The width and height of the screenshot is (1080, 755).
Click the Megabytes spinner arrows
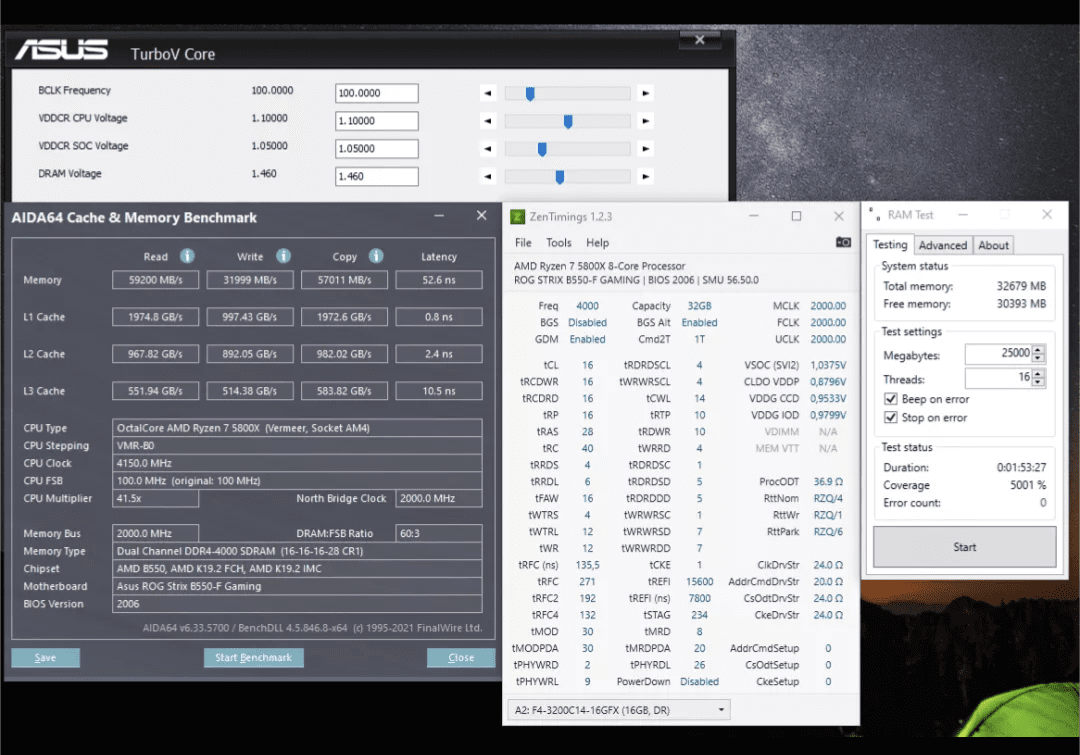click(1039, 354)
